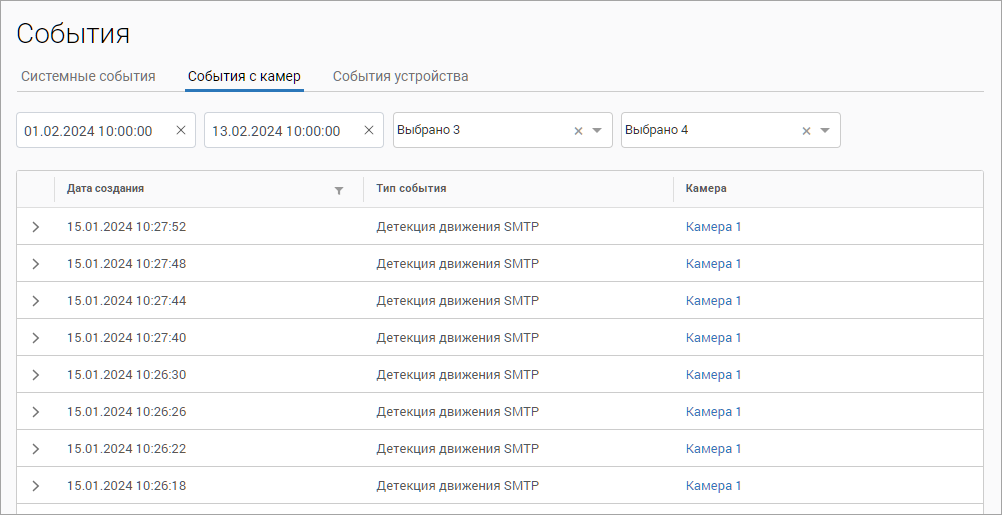Clear the end date 13.02.2024 field
The height and width of the screenshot is (515, 1002).
(369, 130)
